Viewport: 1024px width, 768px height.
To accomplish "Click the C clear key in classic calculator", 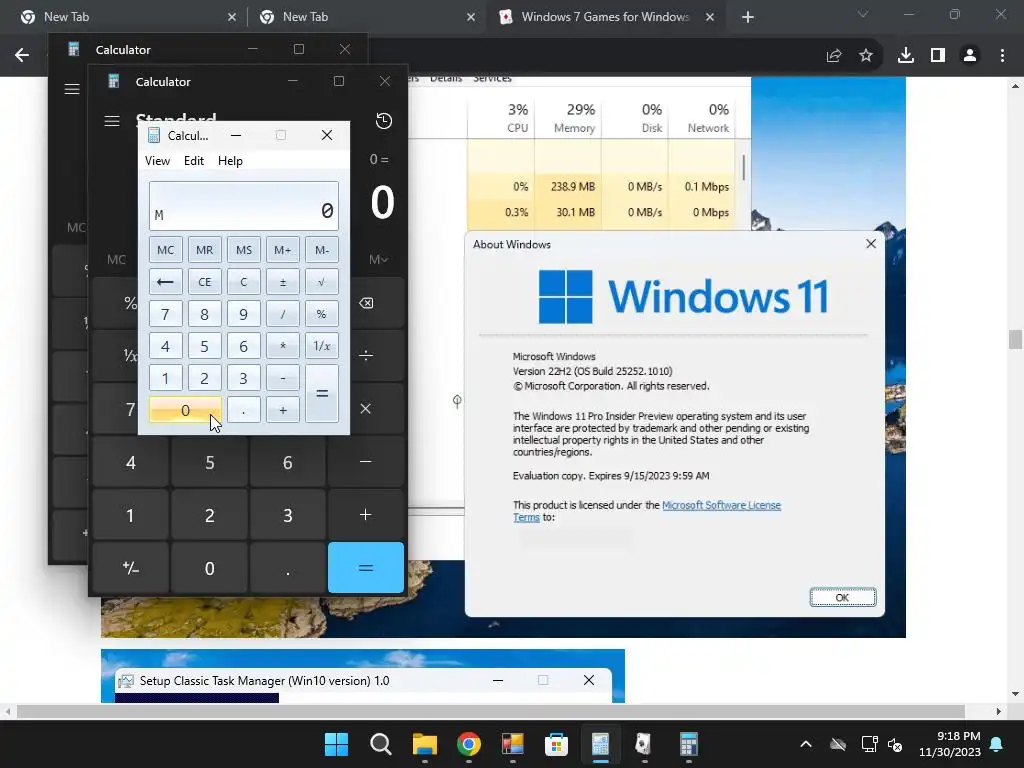I will click(x=244, y=282).
